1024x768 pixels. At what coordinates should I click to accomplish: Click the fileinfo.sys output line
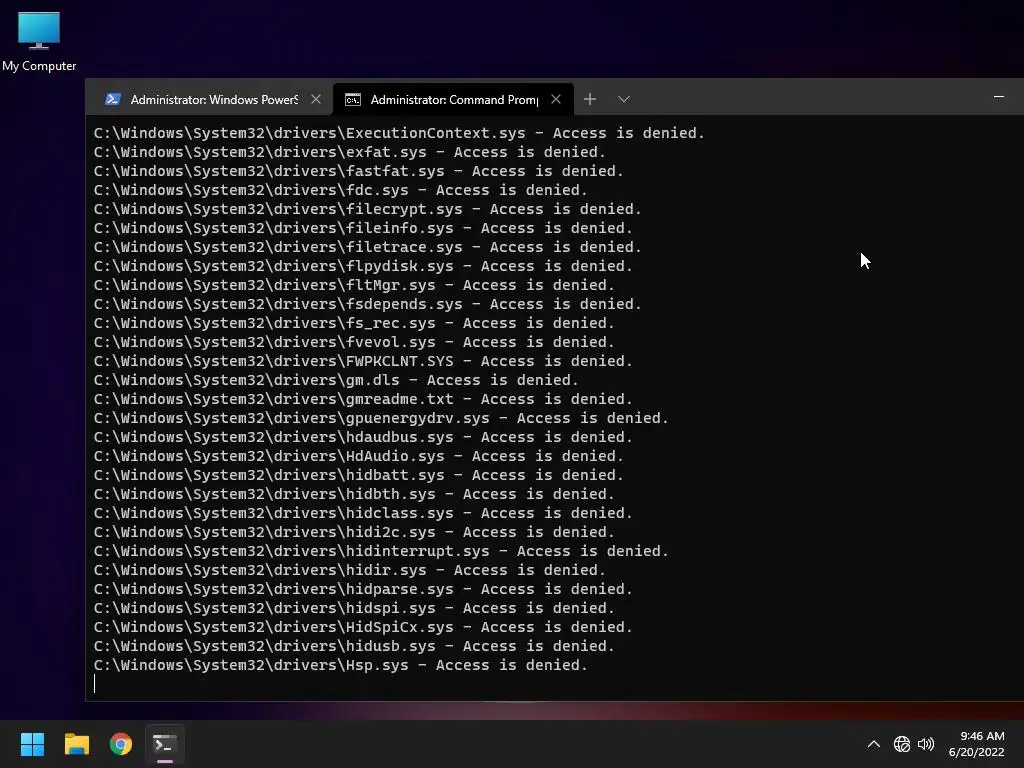tap(363, 228)
